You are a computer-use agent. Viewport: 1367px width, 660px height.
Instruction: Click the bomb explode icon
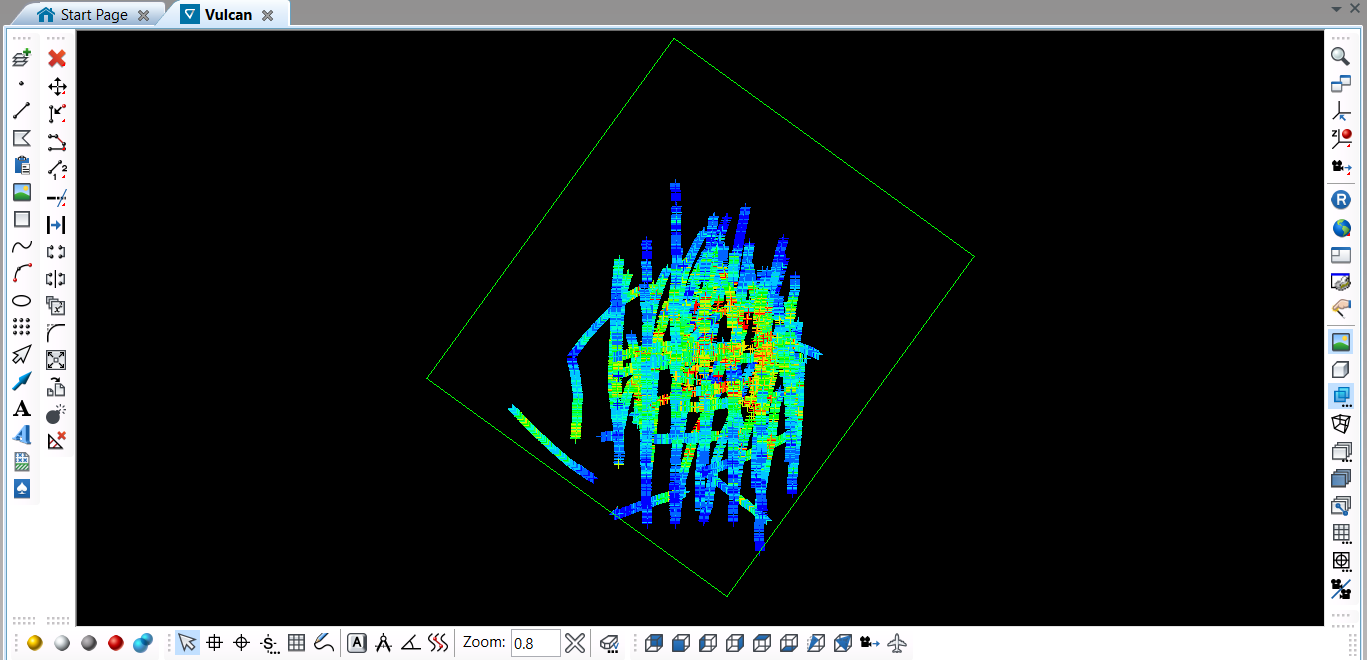click(57, 413)
